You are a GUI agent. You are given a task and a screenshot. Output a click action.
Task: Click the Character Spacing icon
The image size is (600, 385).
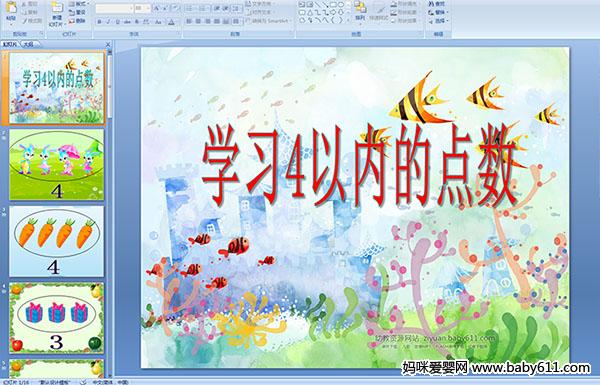point(146,22)
